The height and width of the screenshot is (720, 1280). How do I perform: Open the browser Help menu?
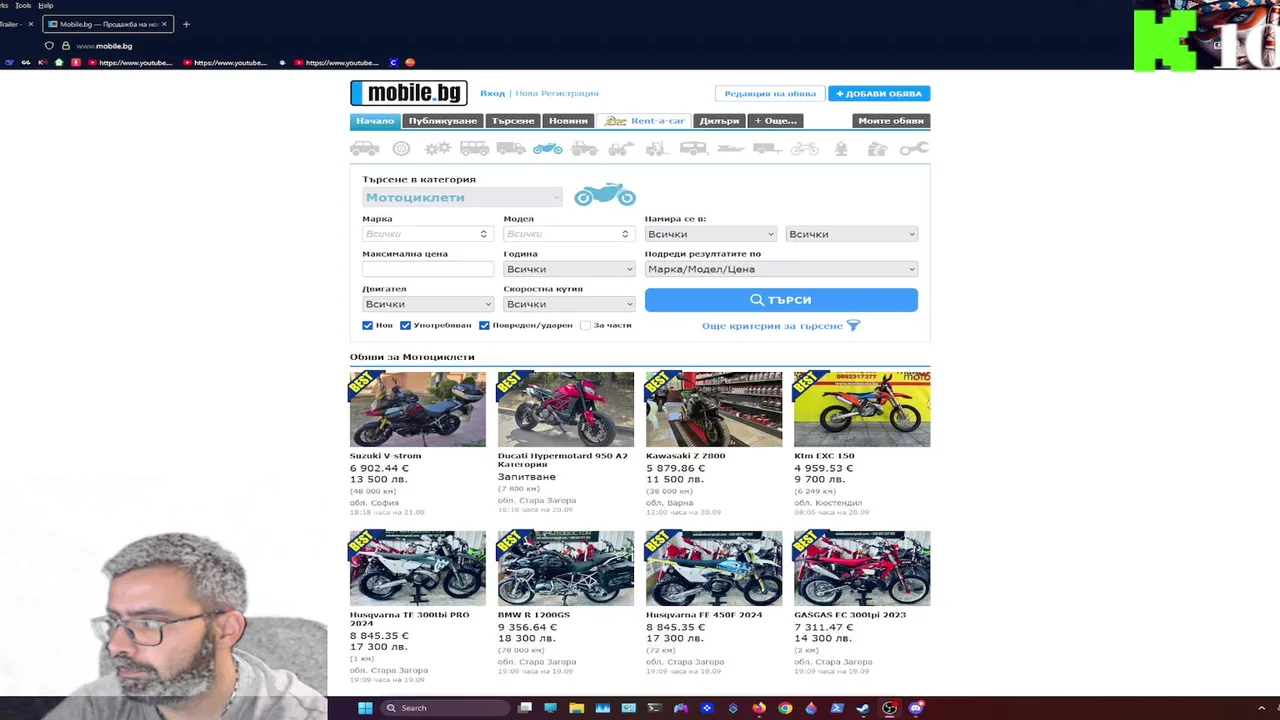click(46, 5)
